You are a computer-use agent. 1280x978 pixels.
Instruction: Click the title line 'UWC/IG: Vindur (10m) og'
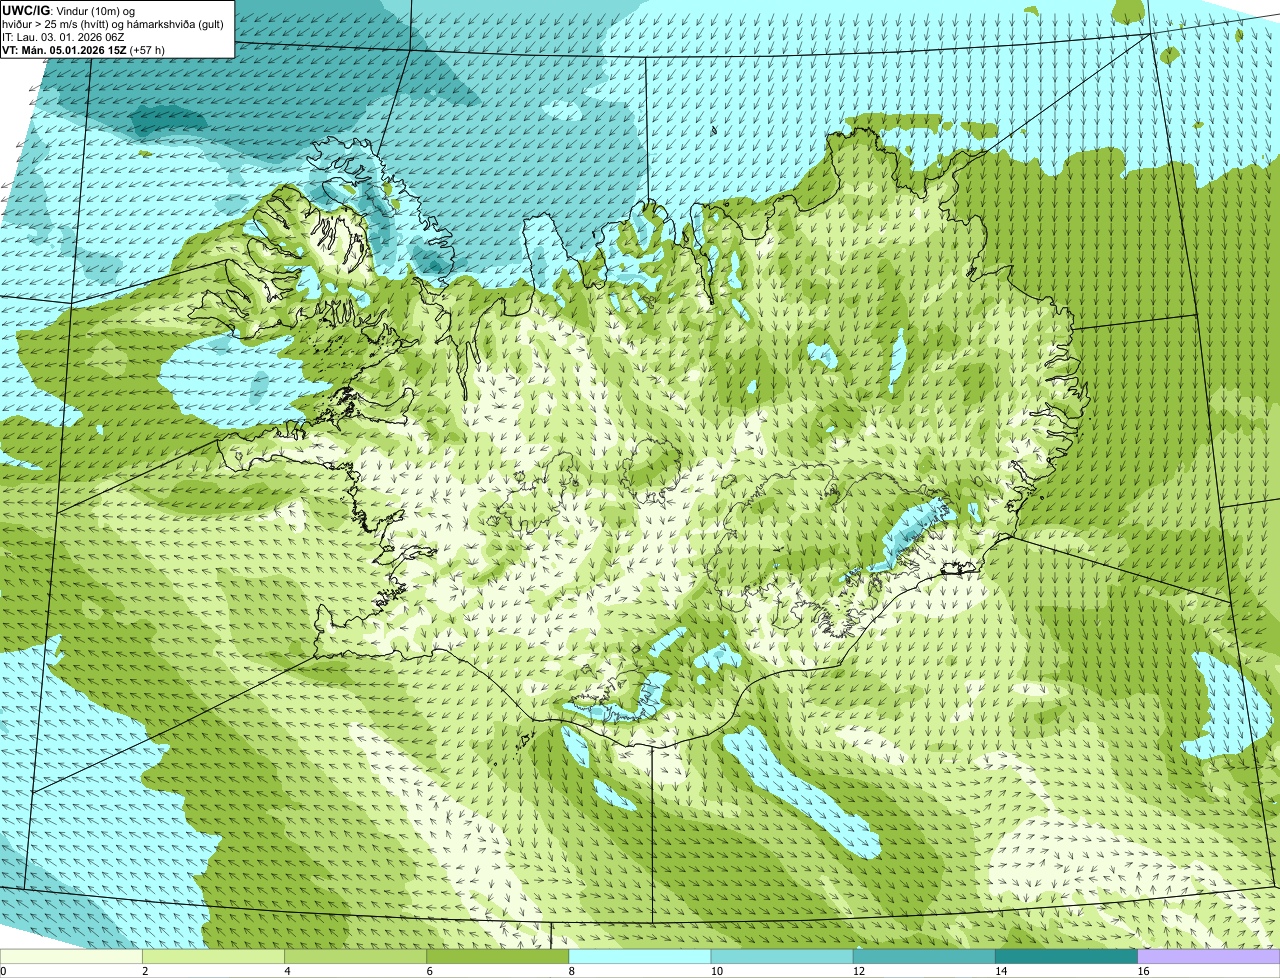coord(68,10)
